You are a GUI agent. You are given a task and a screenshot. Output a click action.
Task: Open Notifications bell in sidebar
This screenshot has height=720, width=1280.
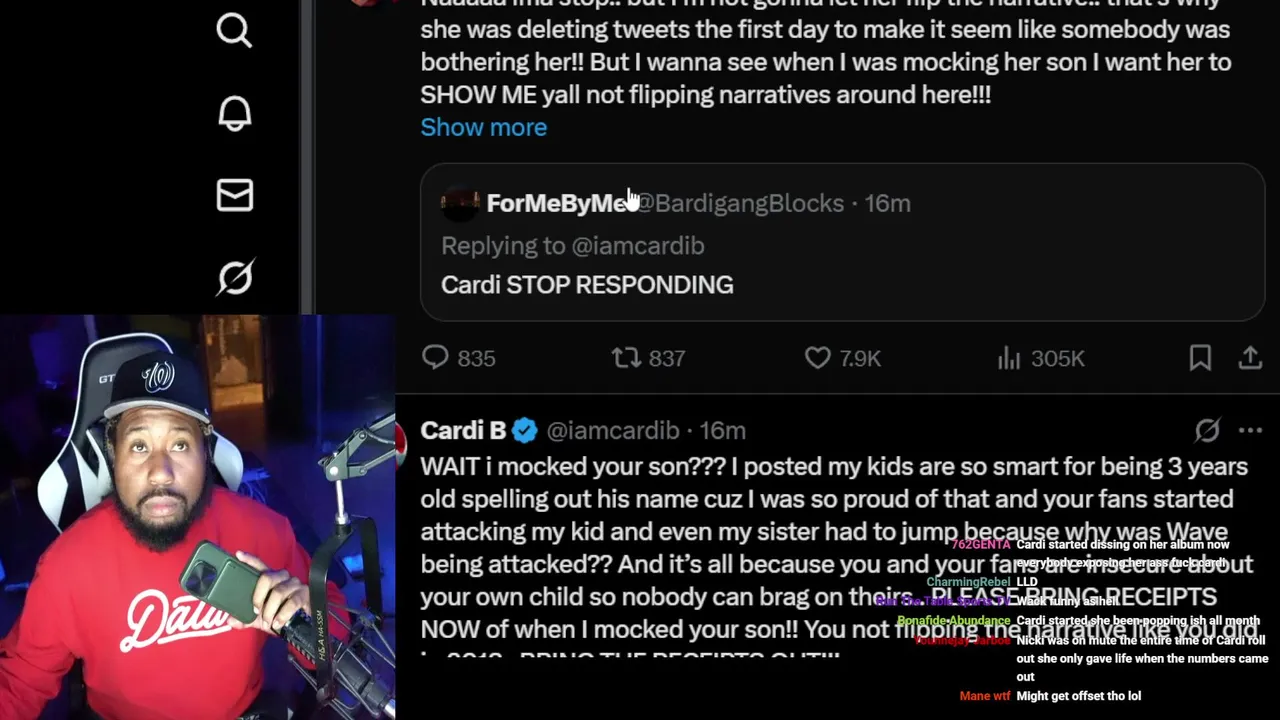(x=234, y=113)
